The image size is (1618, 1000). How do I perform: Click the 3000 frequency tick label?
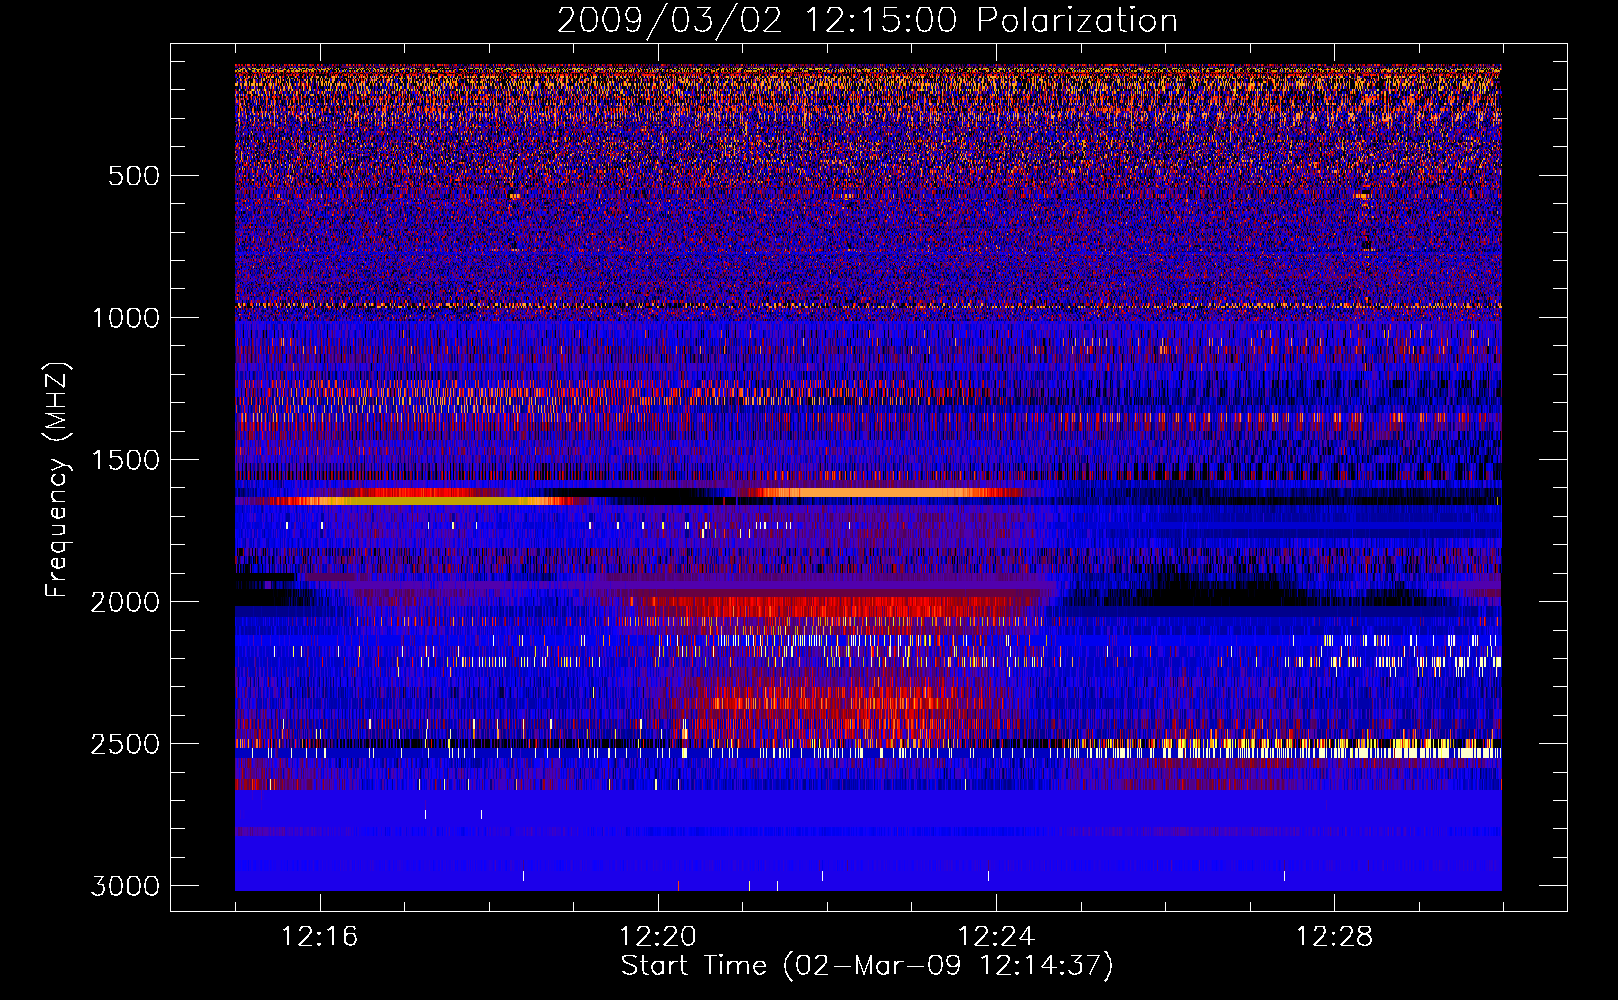pos(125,886)
